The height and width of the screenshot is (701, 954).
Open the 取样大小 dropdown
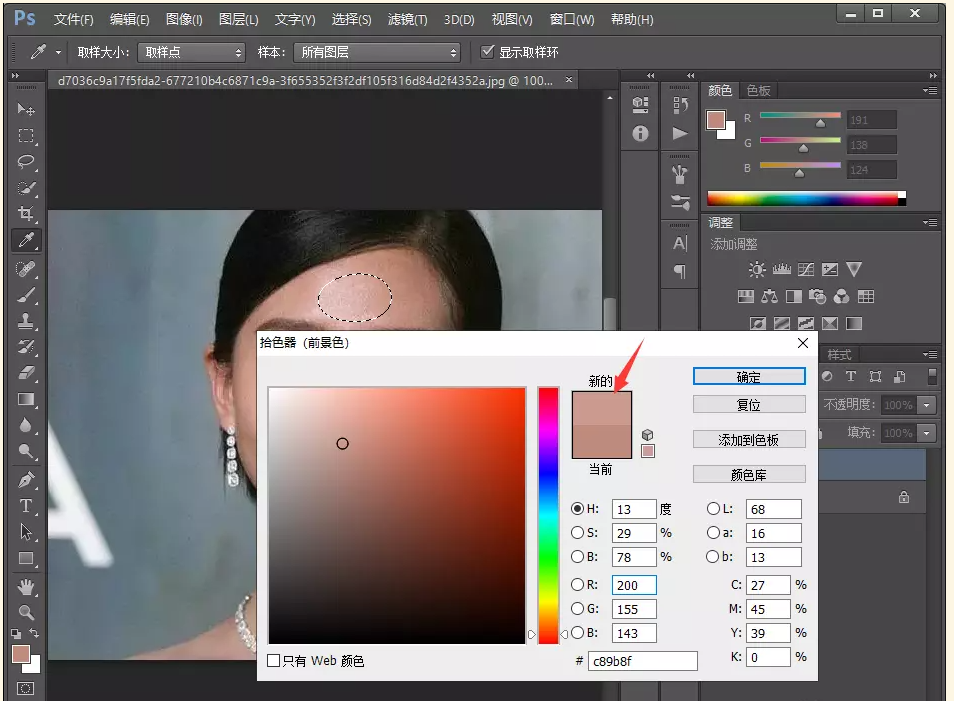click(190, 52)
